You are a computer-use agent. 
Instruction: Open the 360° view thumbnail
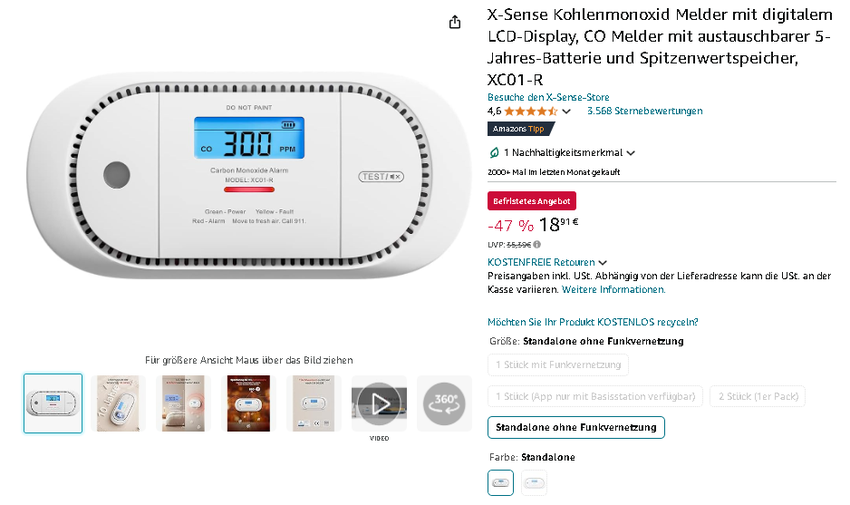coord(444,403)
